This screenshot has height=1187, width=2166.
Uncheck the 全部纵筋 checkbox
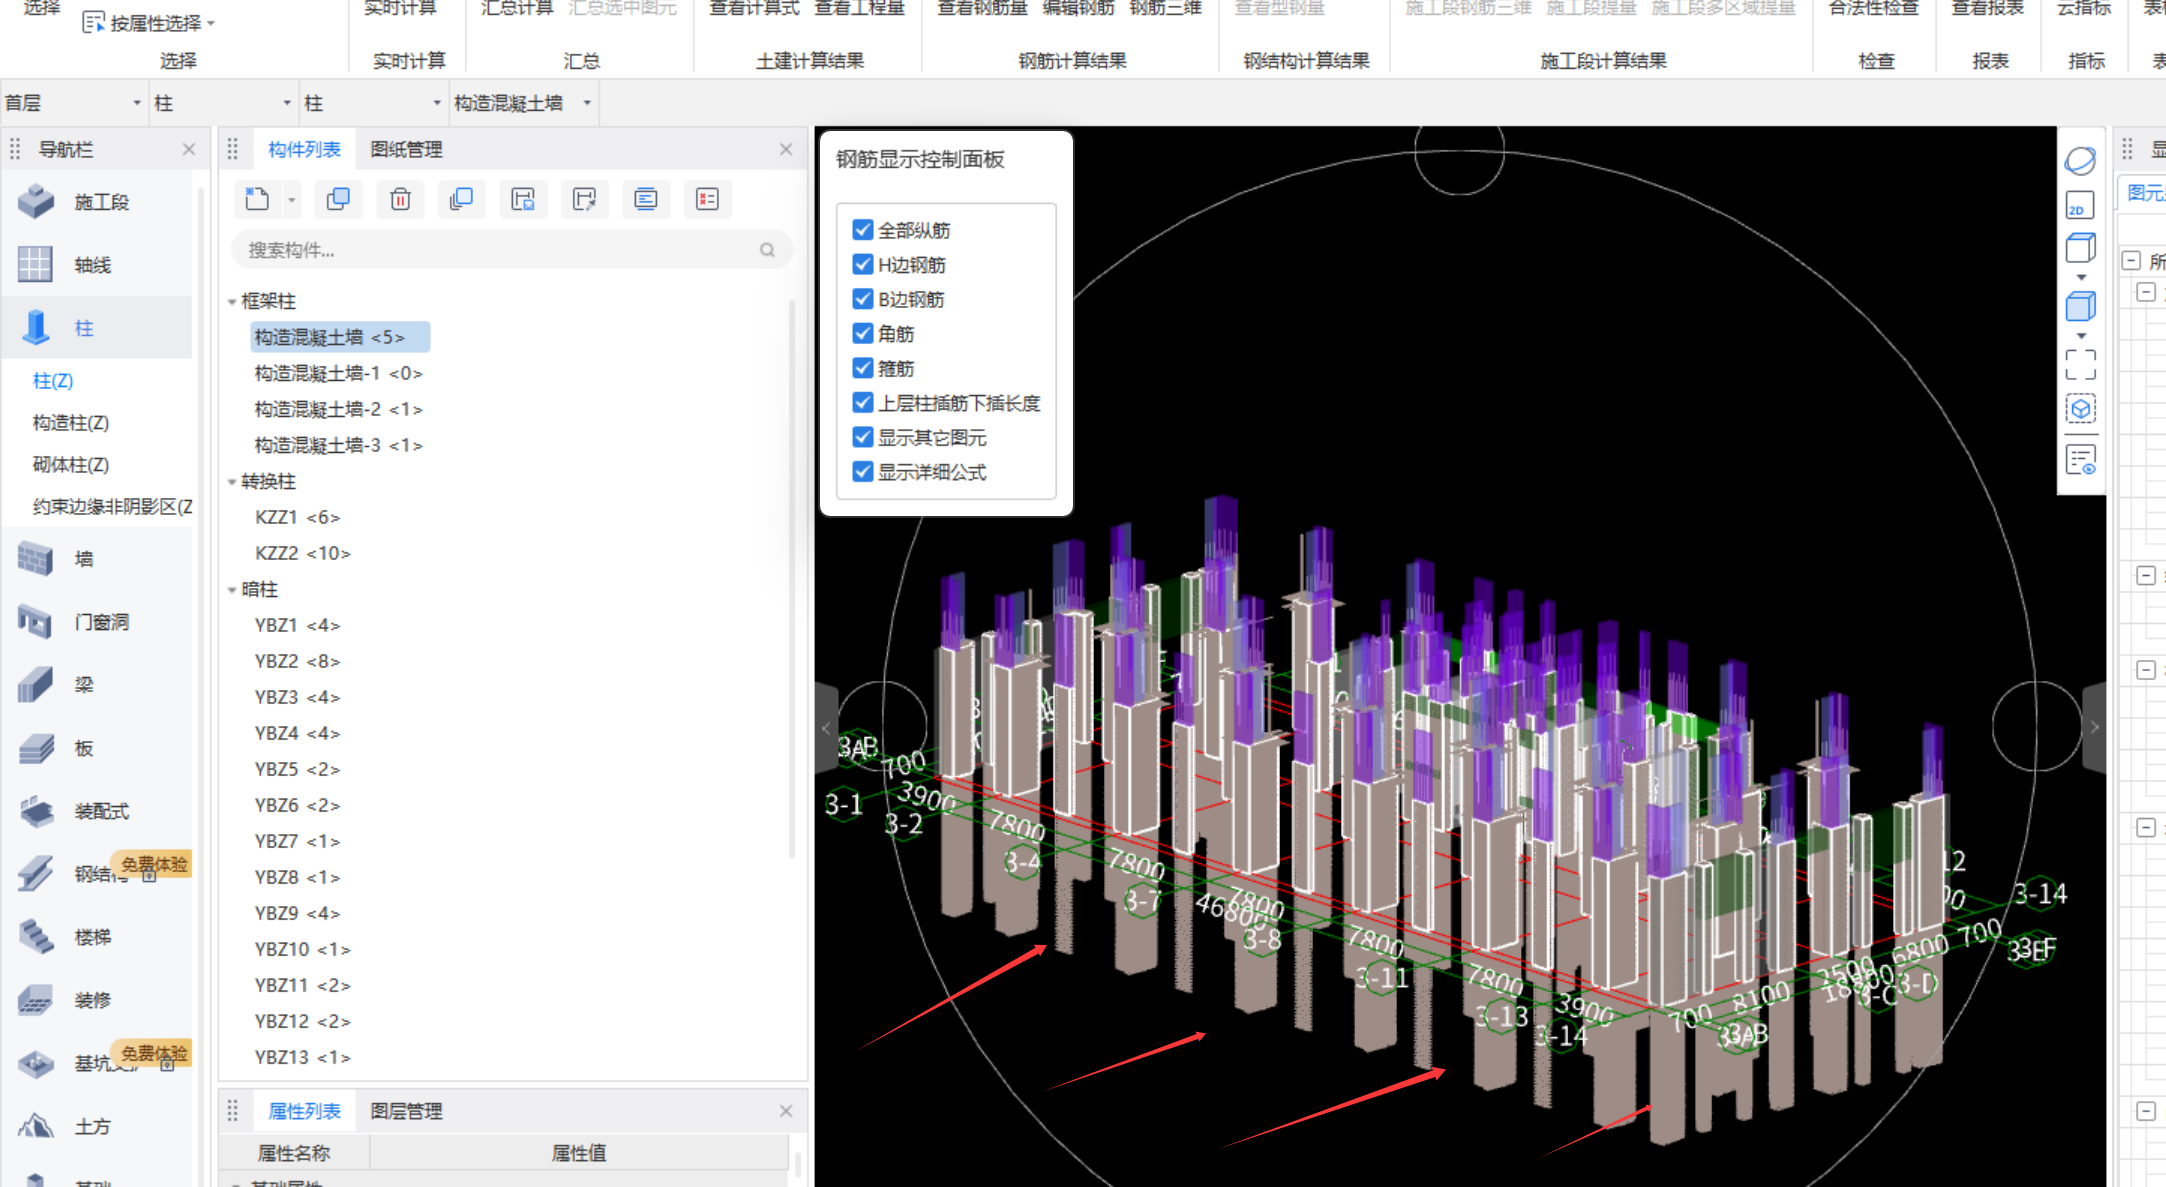(x=863, y=230)
